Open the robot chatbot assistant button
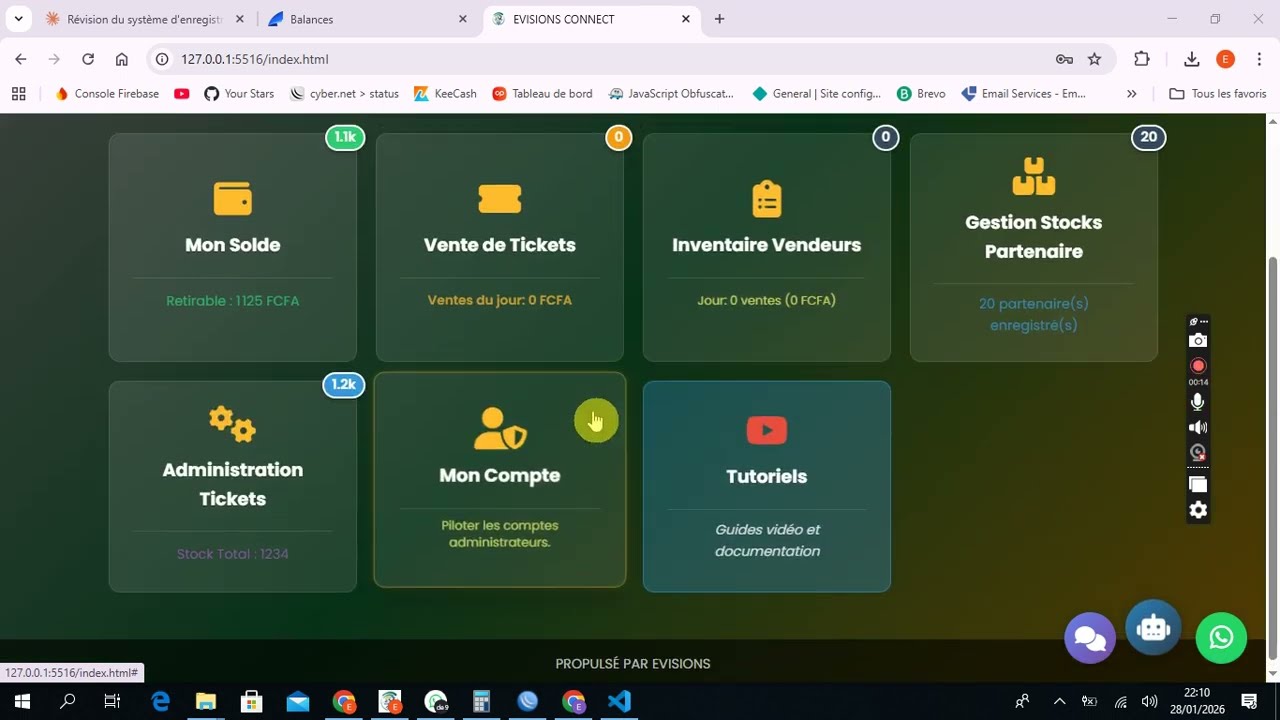The height and width of the screenshot is (720, 1280). click(1153, 628)
